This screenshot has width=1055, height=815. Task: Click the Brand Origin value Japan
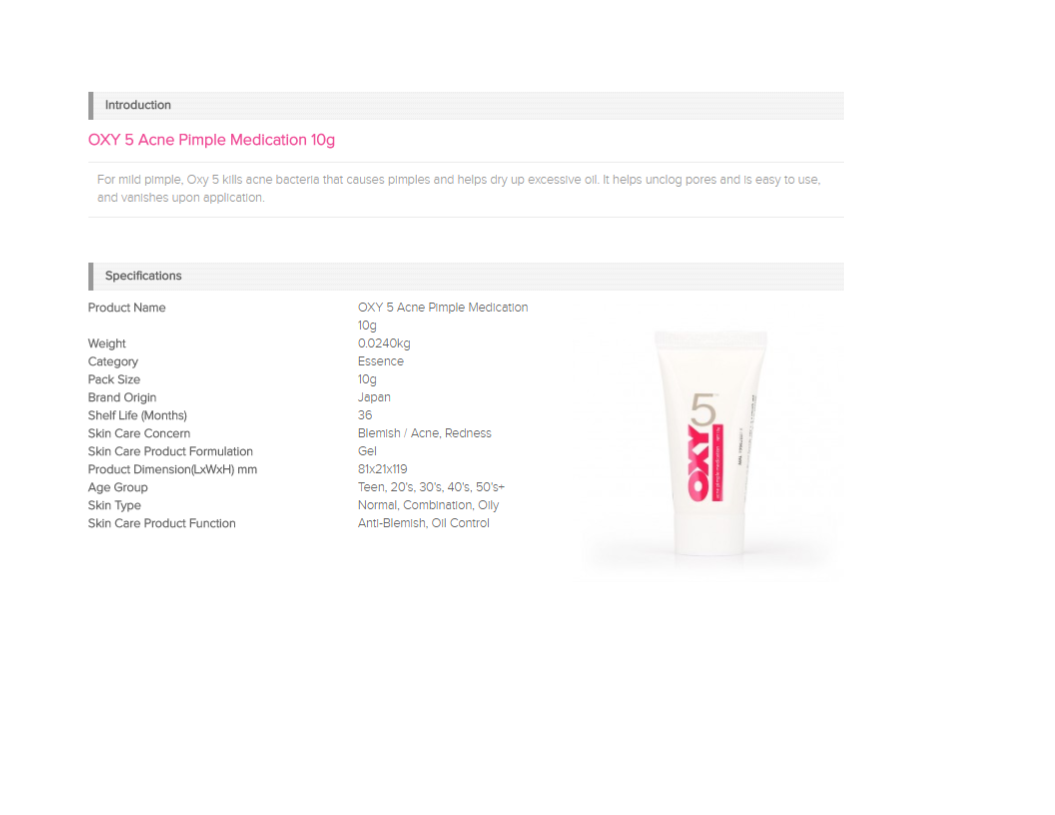click(374, 398)
